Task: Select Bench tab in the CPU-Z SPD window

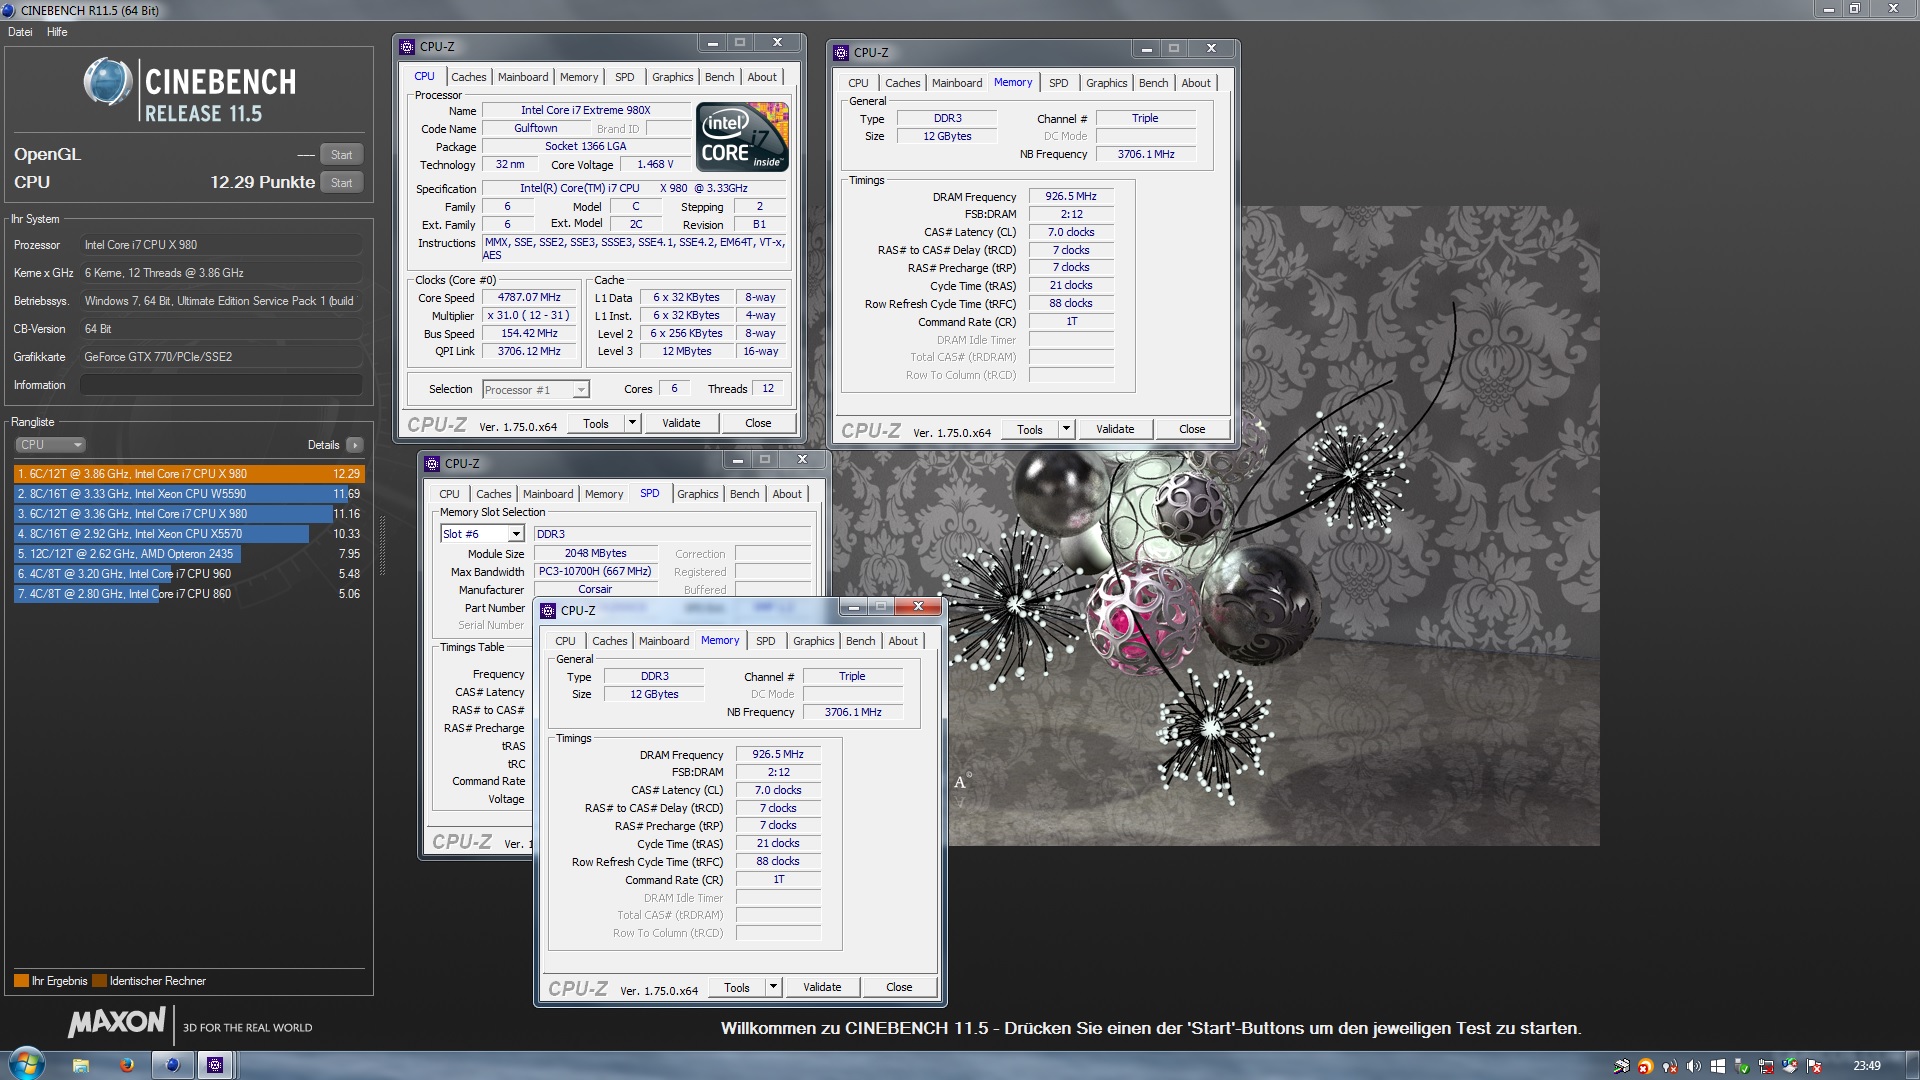Action: coord(744,494)
